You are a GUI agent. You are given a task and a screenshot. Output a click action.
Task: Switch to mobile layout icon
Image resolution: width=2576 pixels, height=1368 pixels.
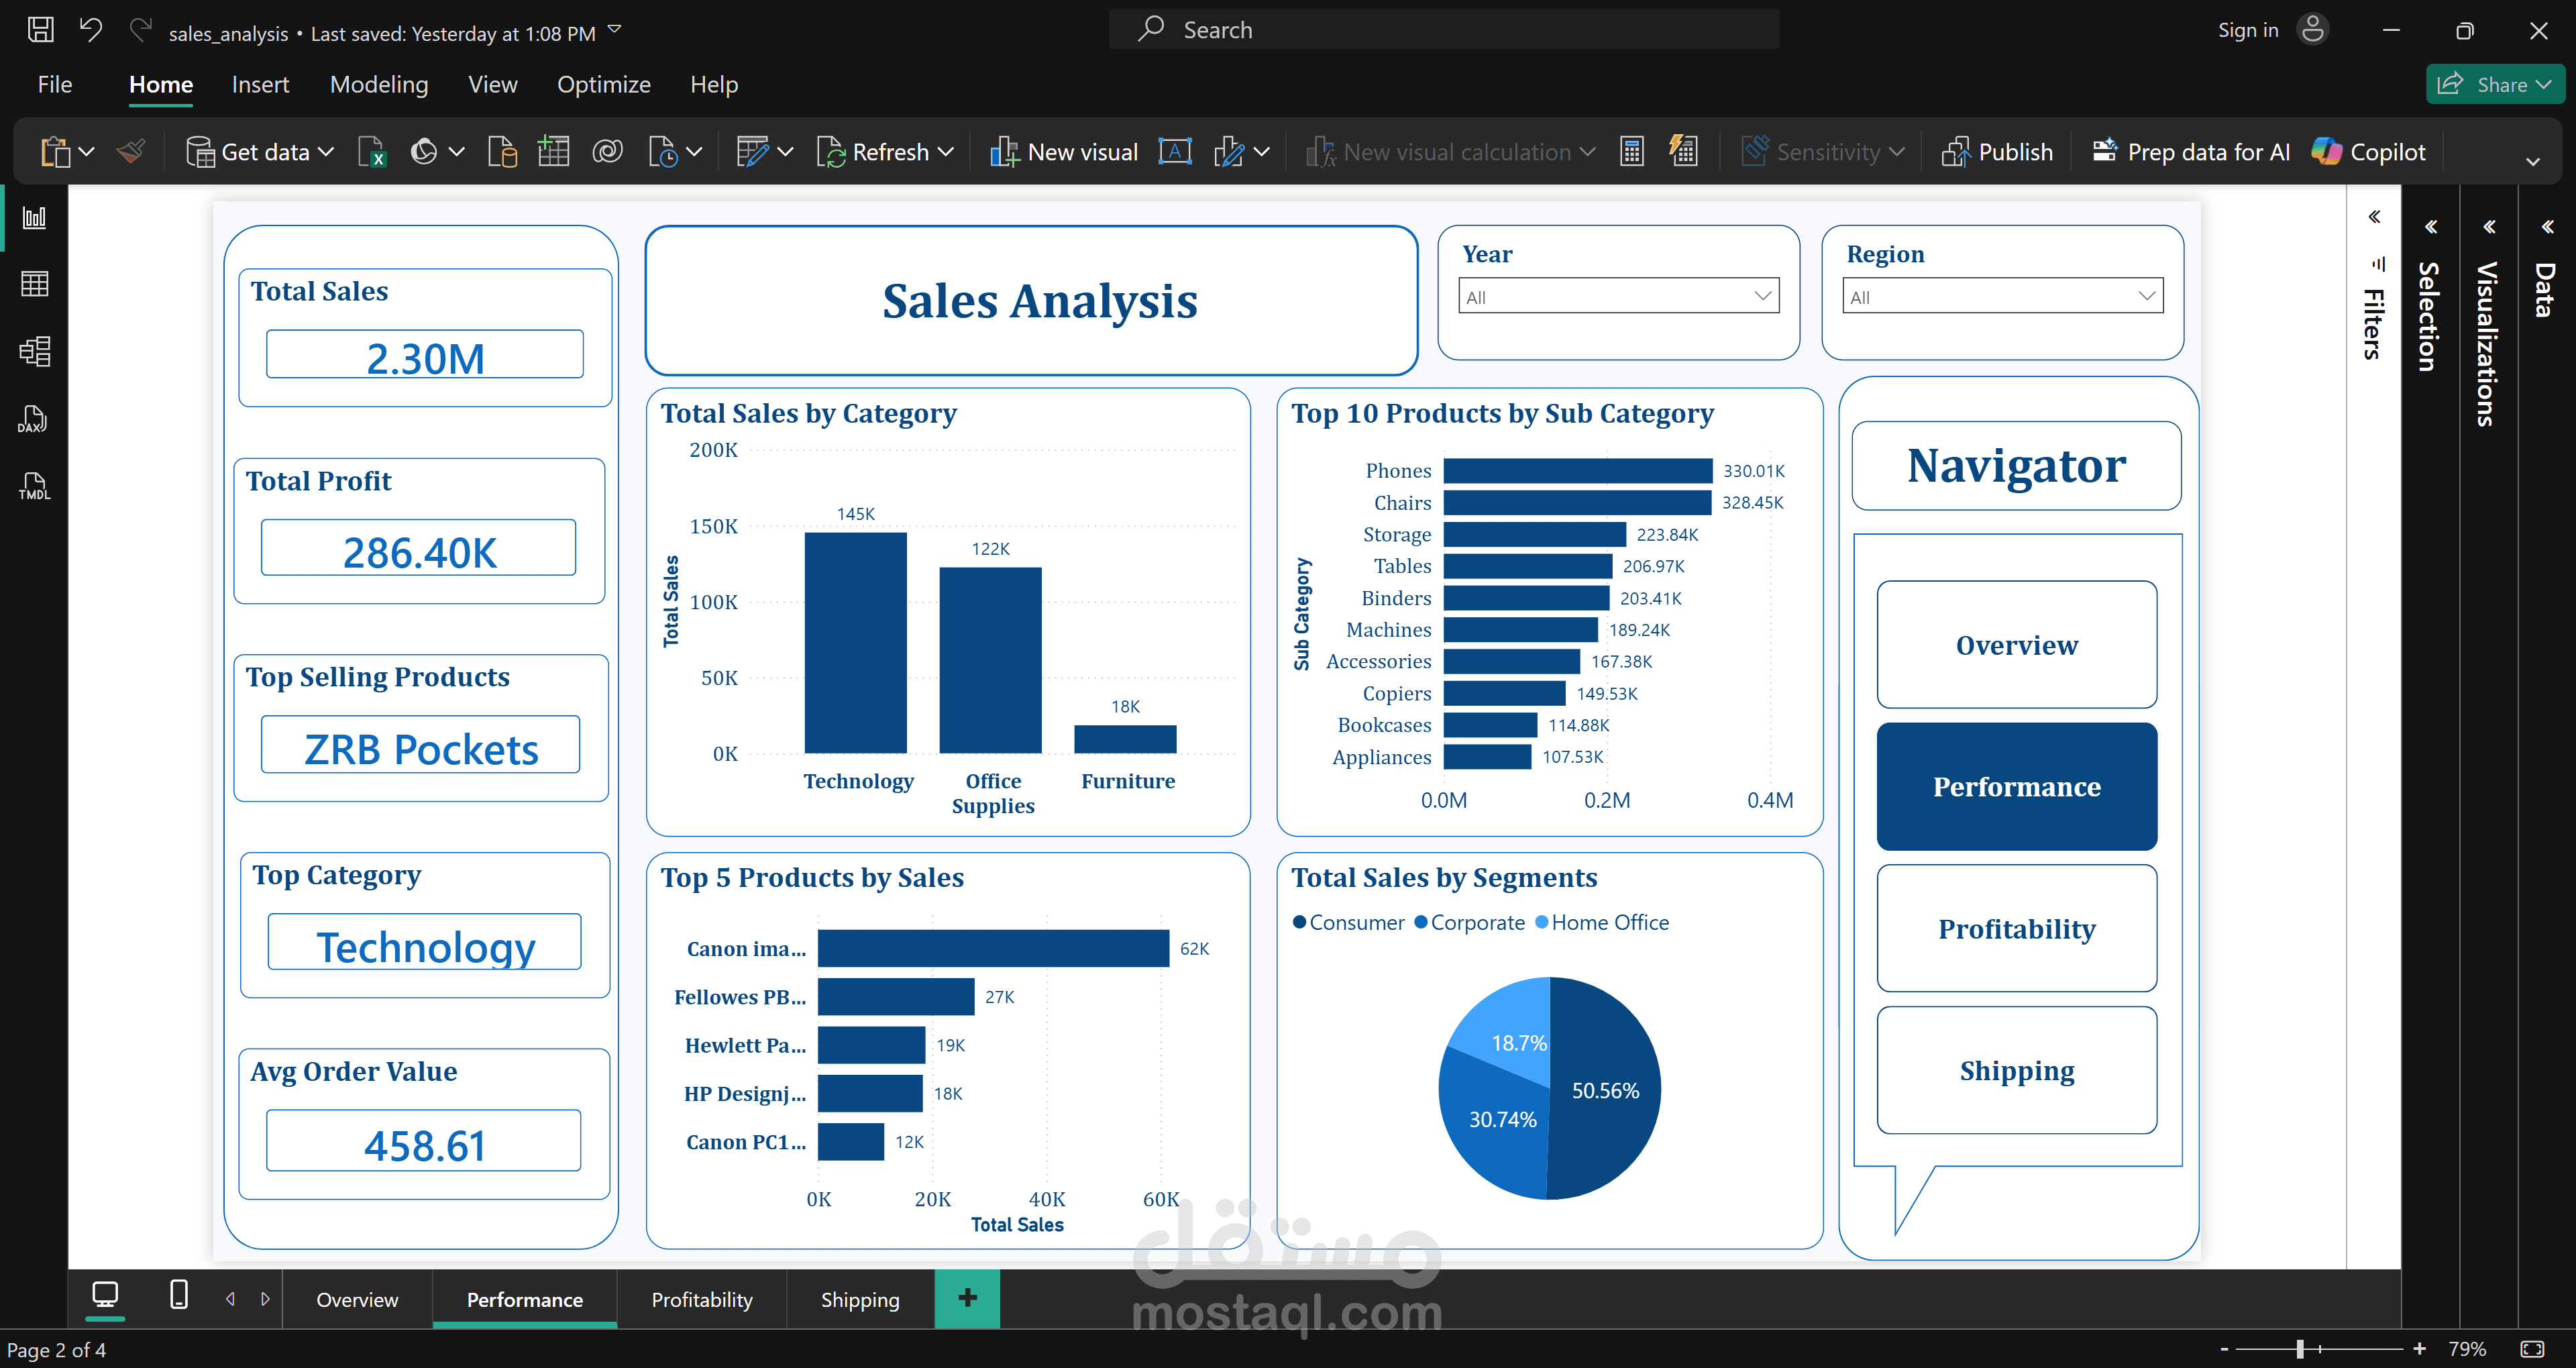pos(179,1295)
